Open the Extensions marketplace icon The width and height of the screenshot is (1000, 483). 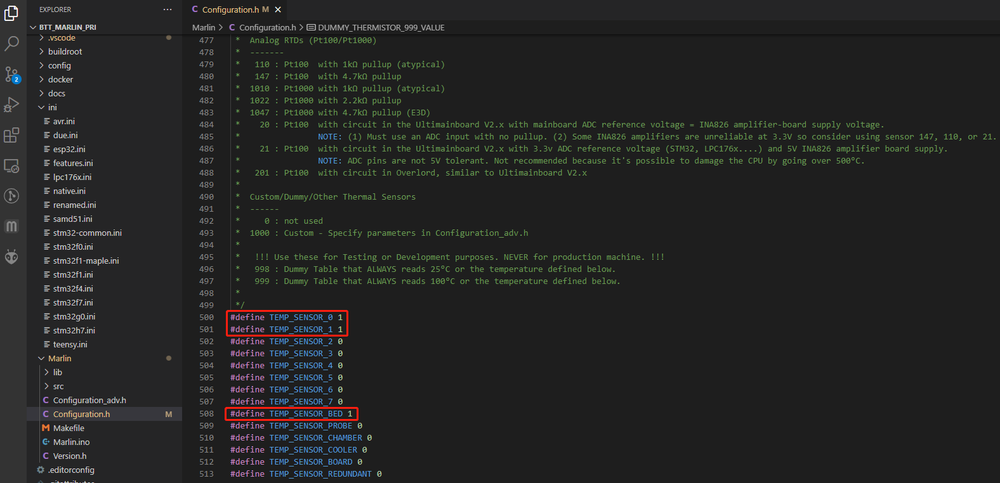click(12, 135)
